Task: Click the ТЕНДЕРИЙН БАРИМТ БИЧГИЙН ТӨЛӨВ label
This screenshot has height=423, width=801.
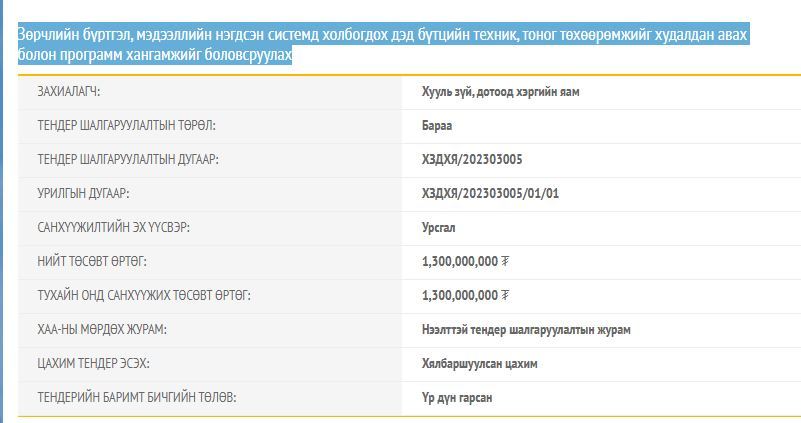Action: coord(137,398)
